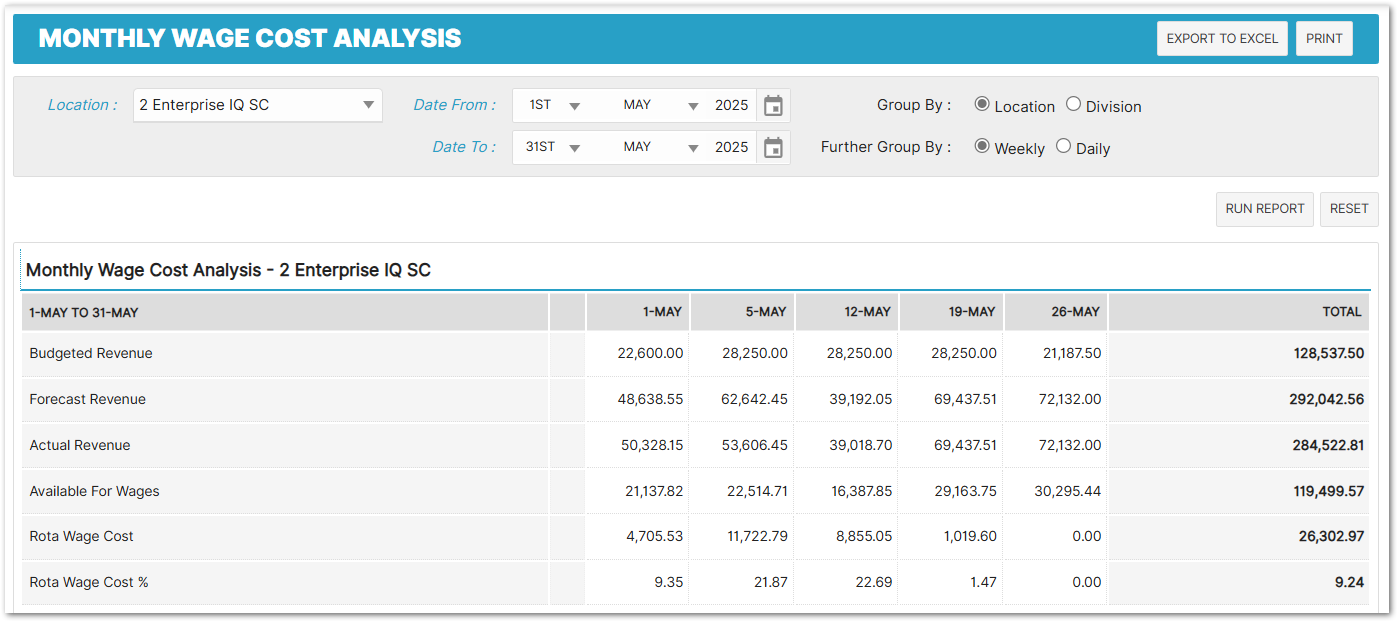Select the Location group-by radio button
1398x622 pixels.
[x=982, y=104]
